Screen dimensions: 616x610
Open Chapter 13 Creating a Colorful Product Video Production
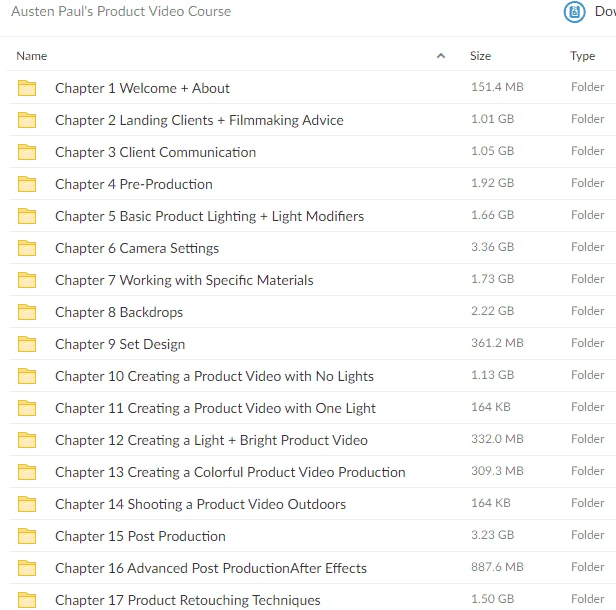tap(230, 472)
